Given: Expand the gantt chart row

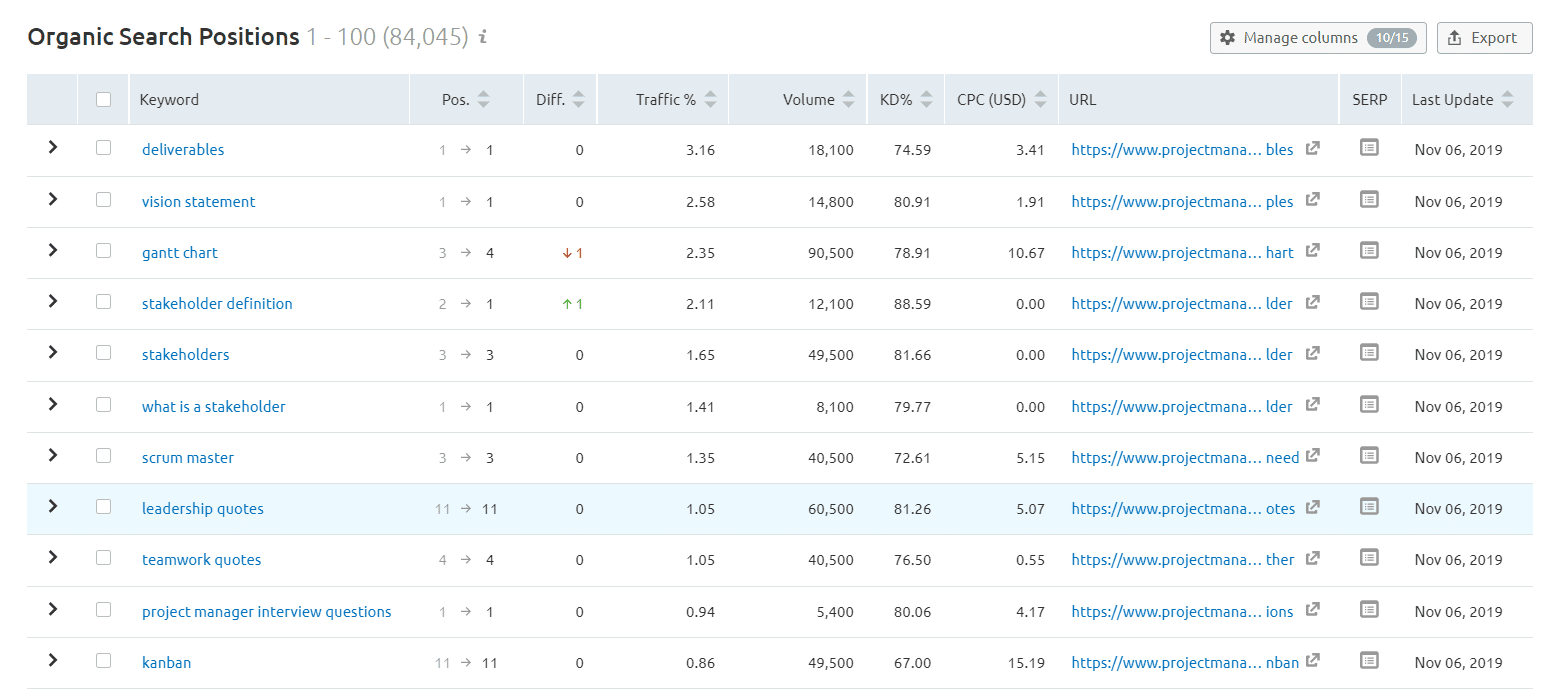Looking at the screenshot, I should 53,250.
